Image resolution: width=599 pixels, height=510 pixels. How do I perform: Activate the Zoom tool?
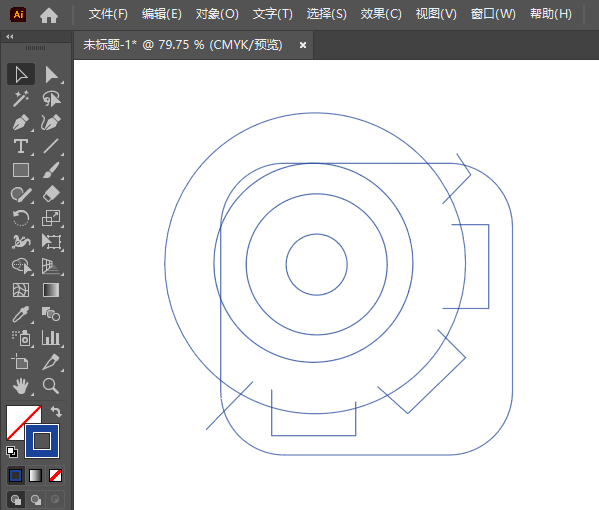(x=51, y=386)
